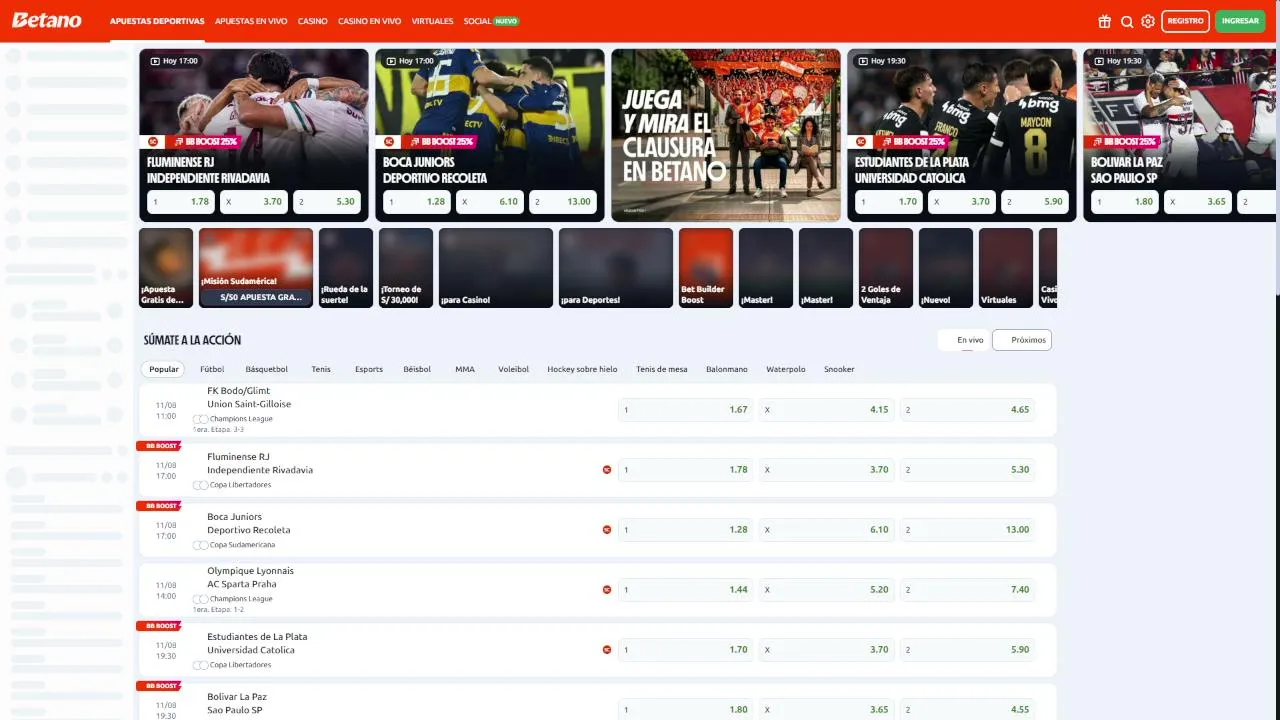The width and height of the screenshot is (1280, 720).
Task: Navigate to Virtuales
Action: tap(432, 21)
